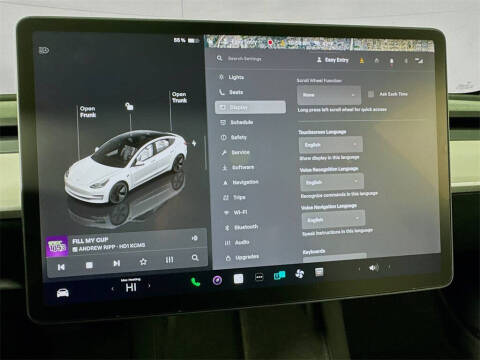Open the Touchscreen Language dropdown

(330, 145)
